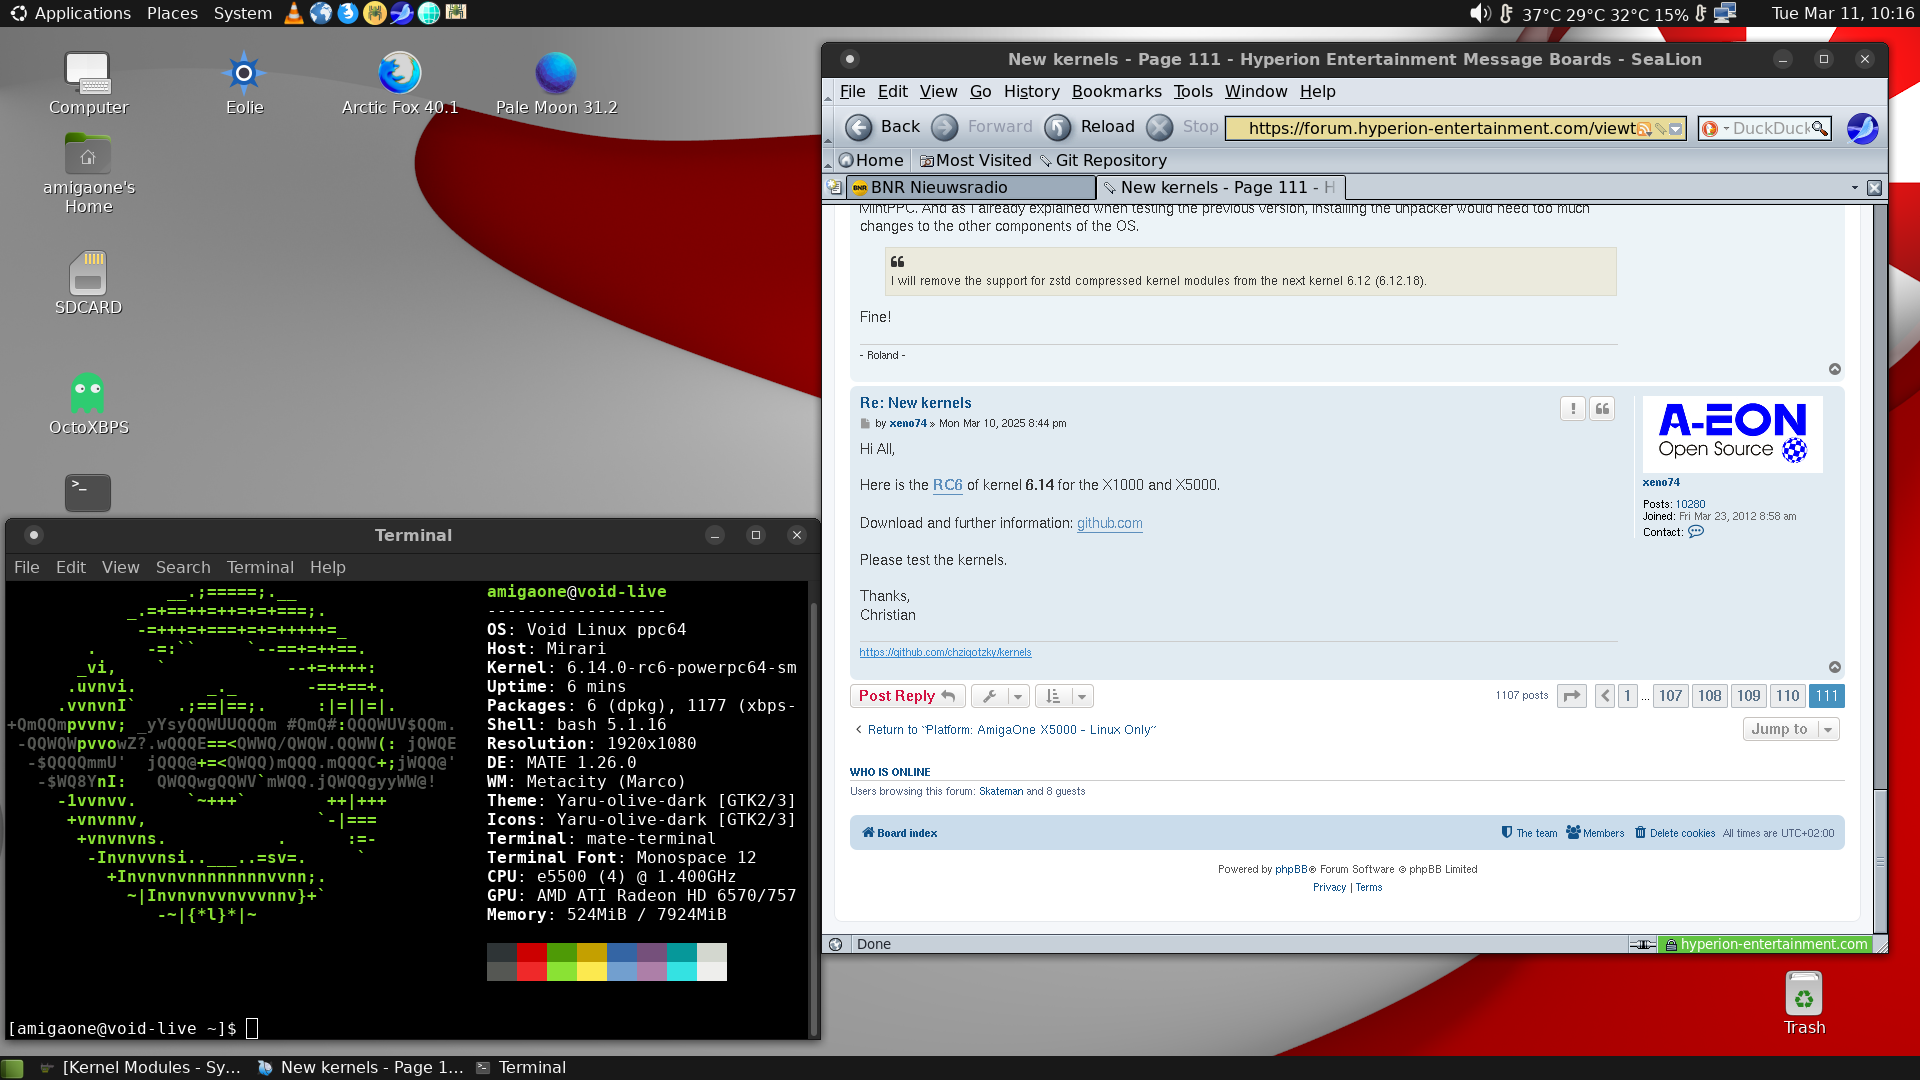Open the OctoXBPS desktop icon
The height and width of the screenshot is (1080, 1920).
point(88,404)
